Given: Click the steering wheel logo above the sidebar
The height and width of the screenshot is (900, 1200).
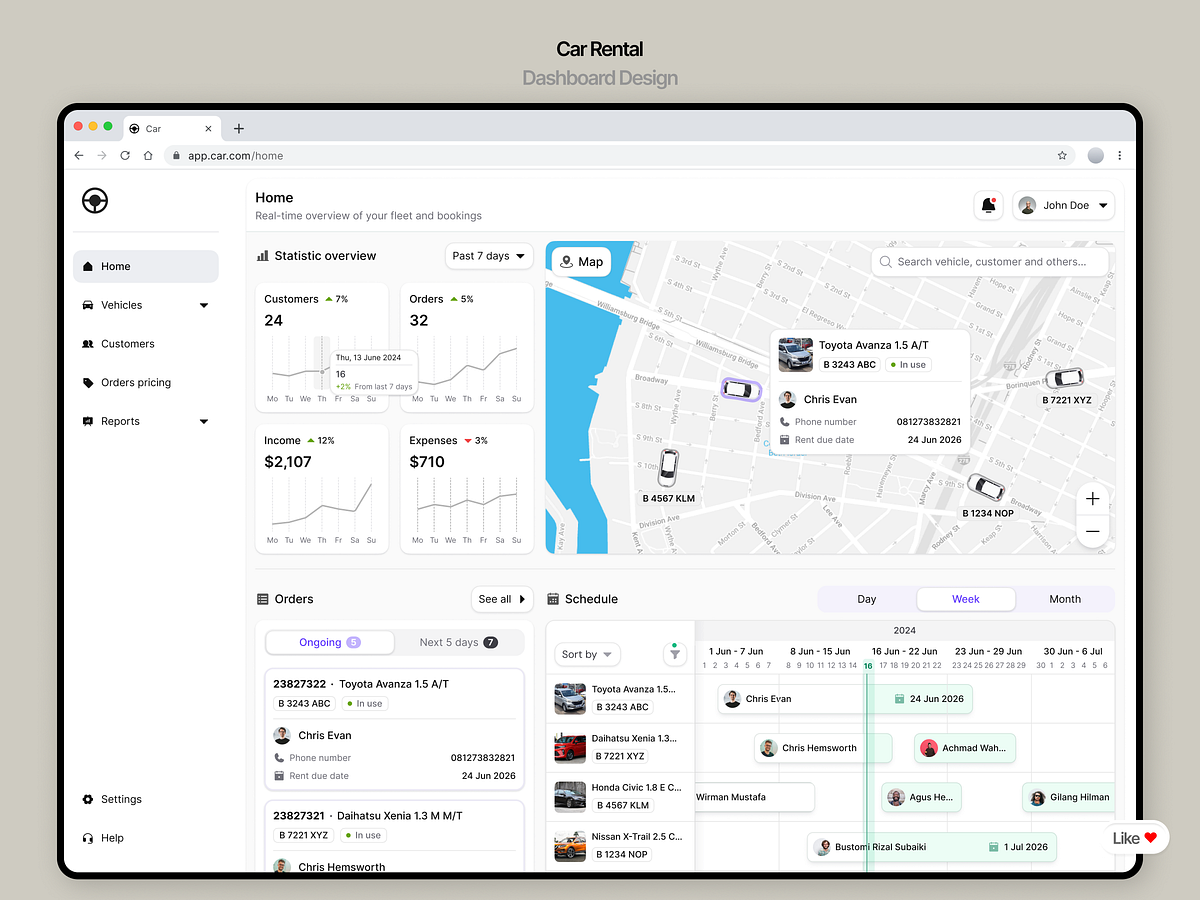Looking at the screenshot, I should tap(94, 200).
